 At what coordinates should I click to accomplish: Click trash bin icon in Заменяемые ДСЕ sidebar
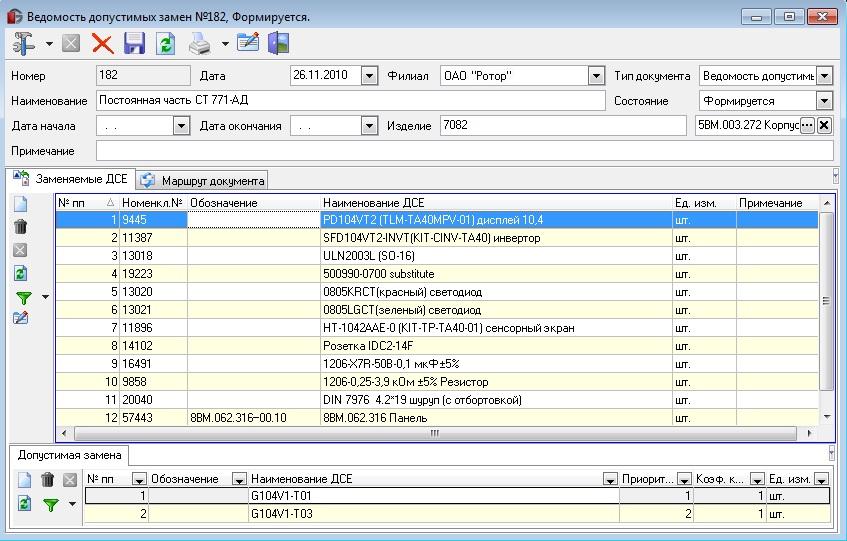[21, 226]
